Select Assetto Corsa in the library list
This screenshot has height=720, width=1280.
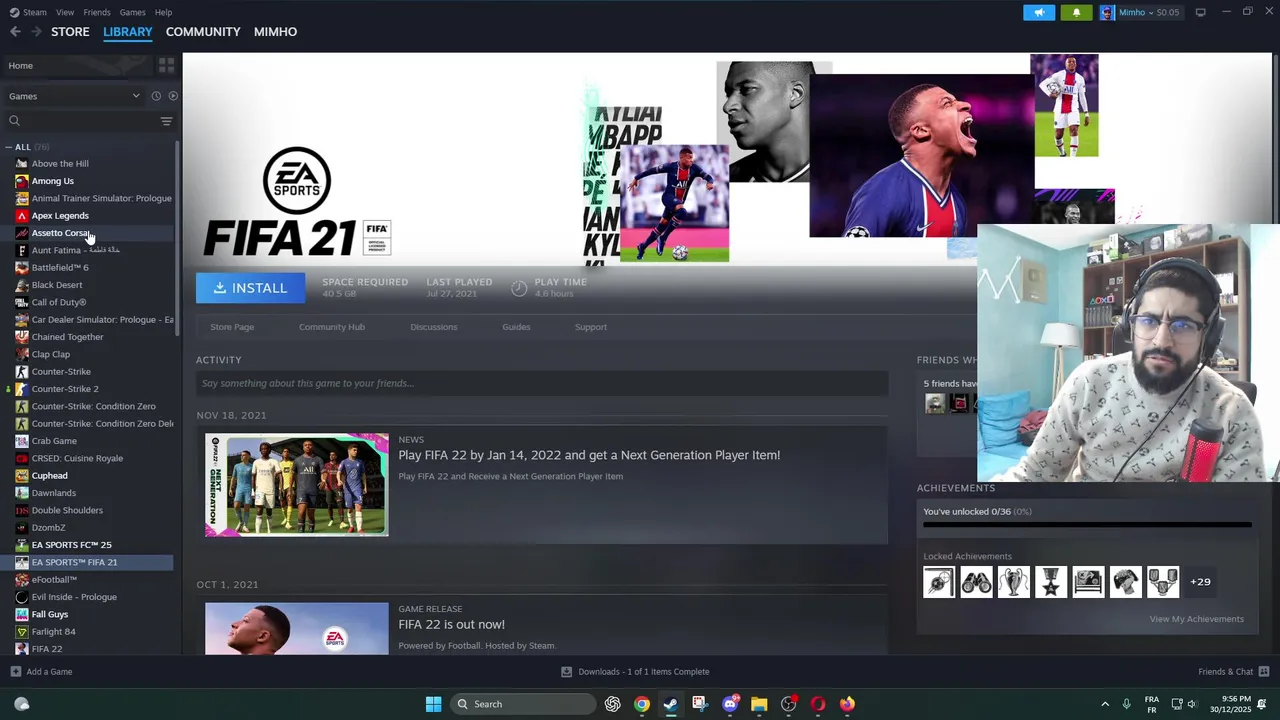click(x=61, y=233)
